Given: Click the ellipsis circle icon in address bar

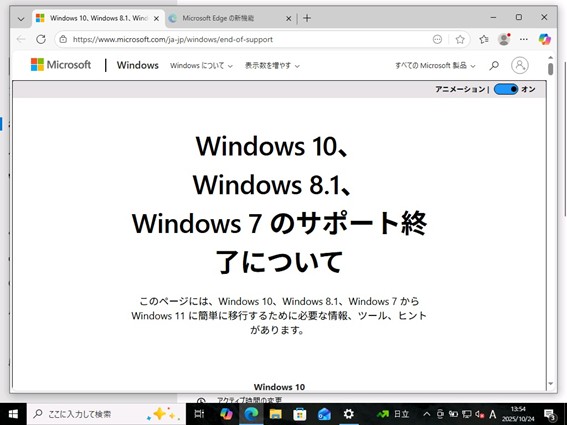Looking at the screenshot, I should (x=437, y=39).
